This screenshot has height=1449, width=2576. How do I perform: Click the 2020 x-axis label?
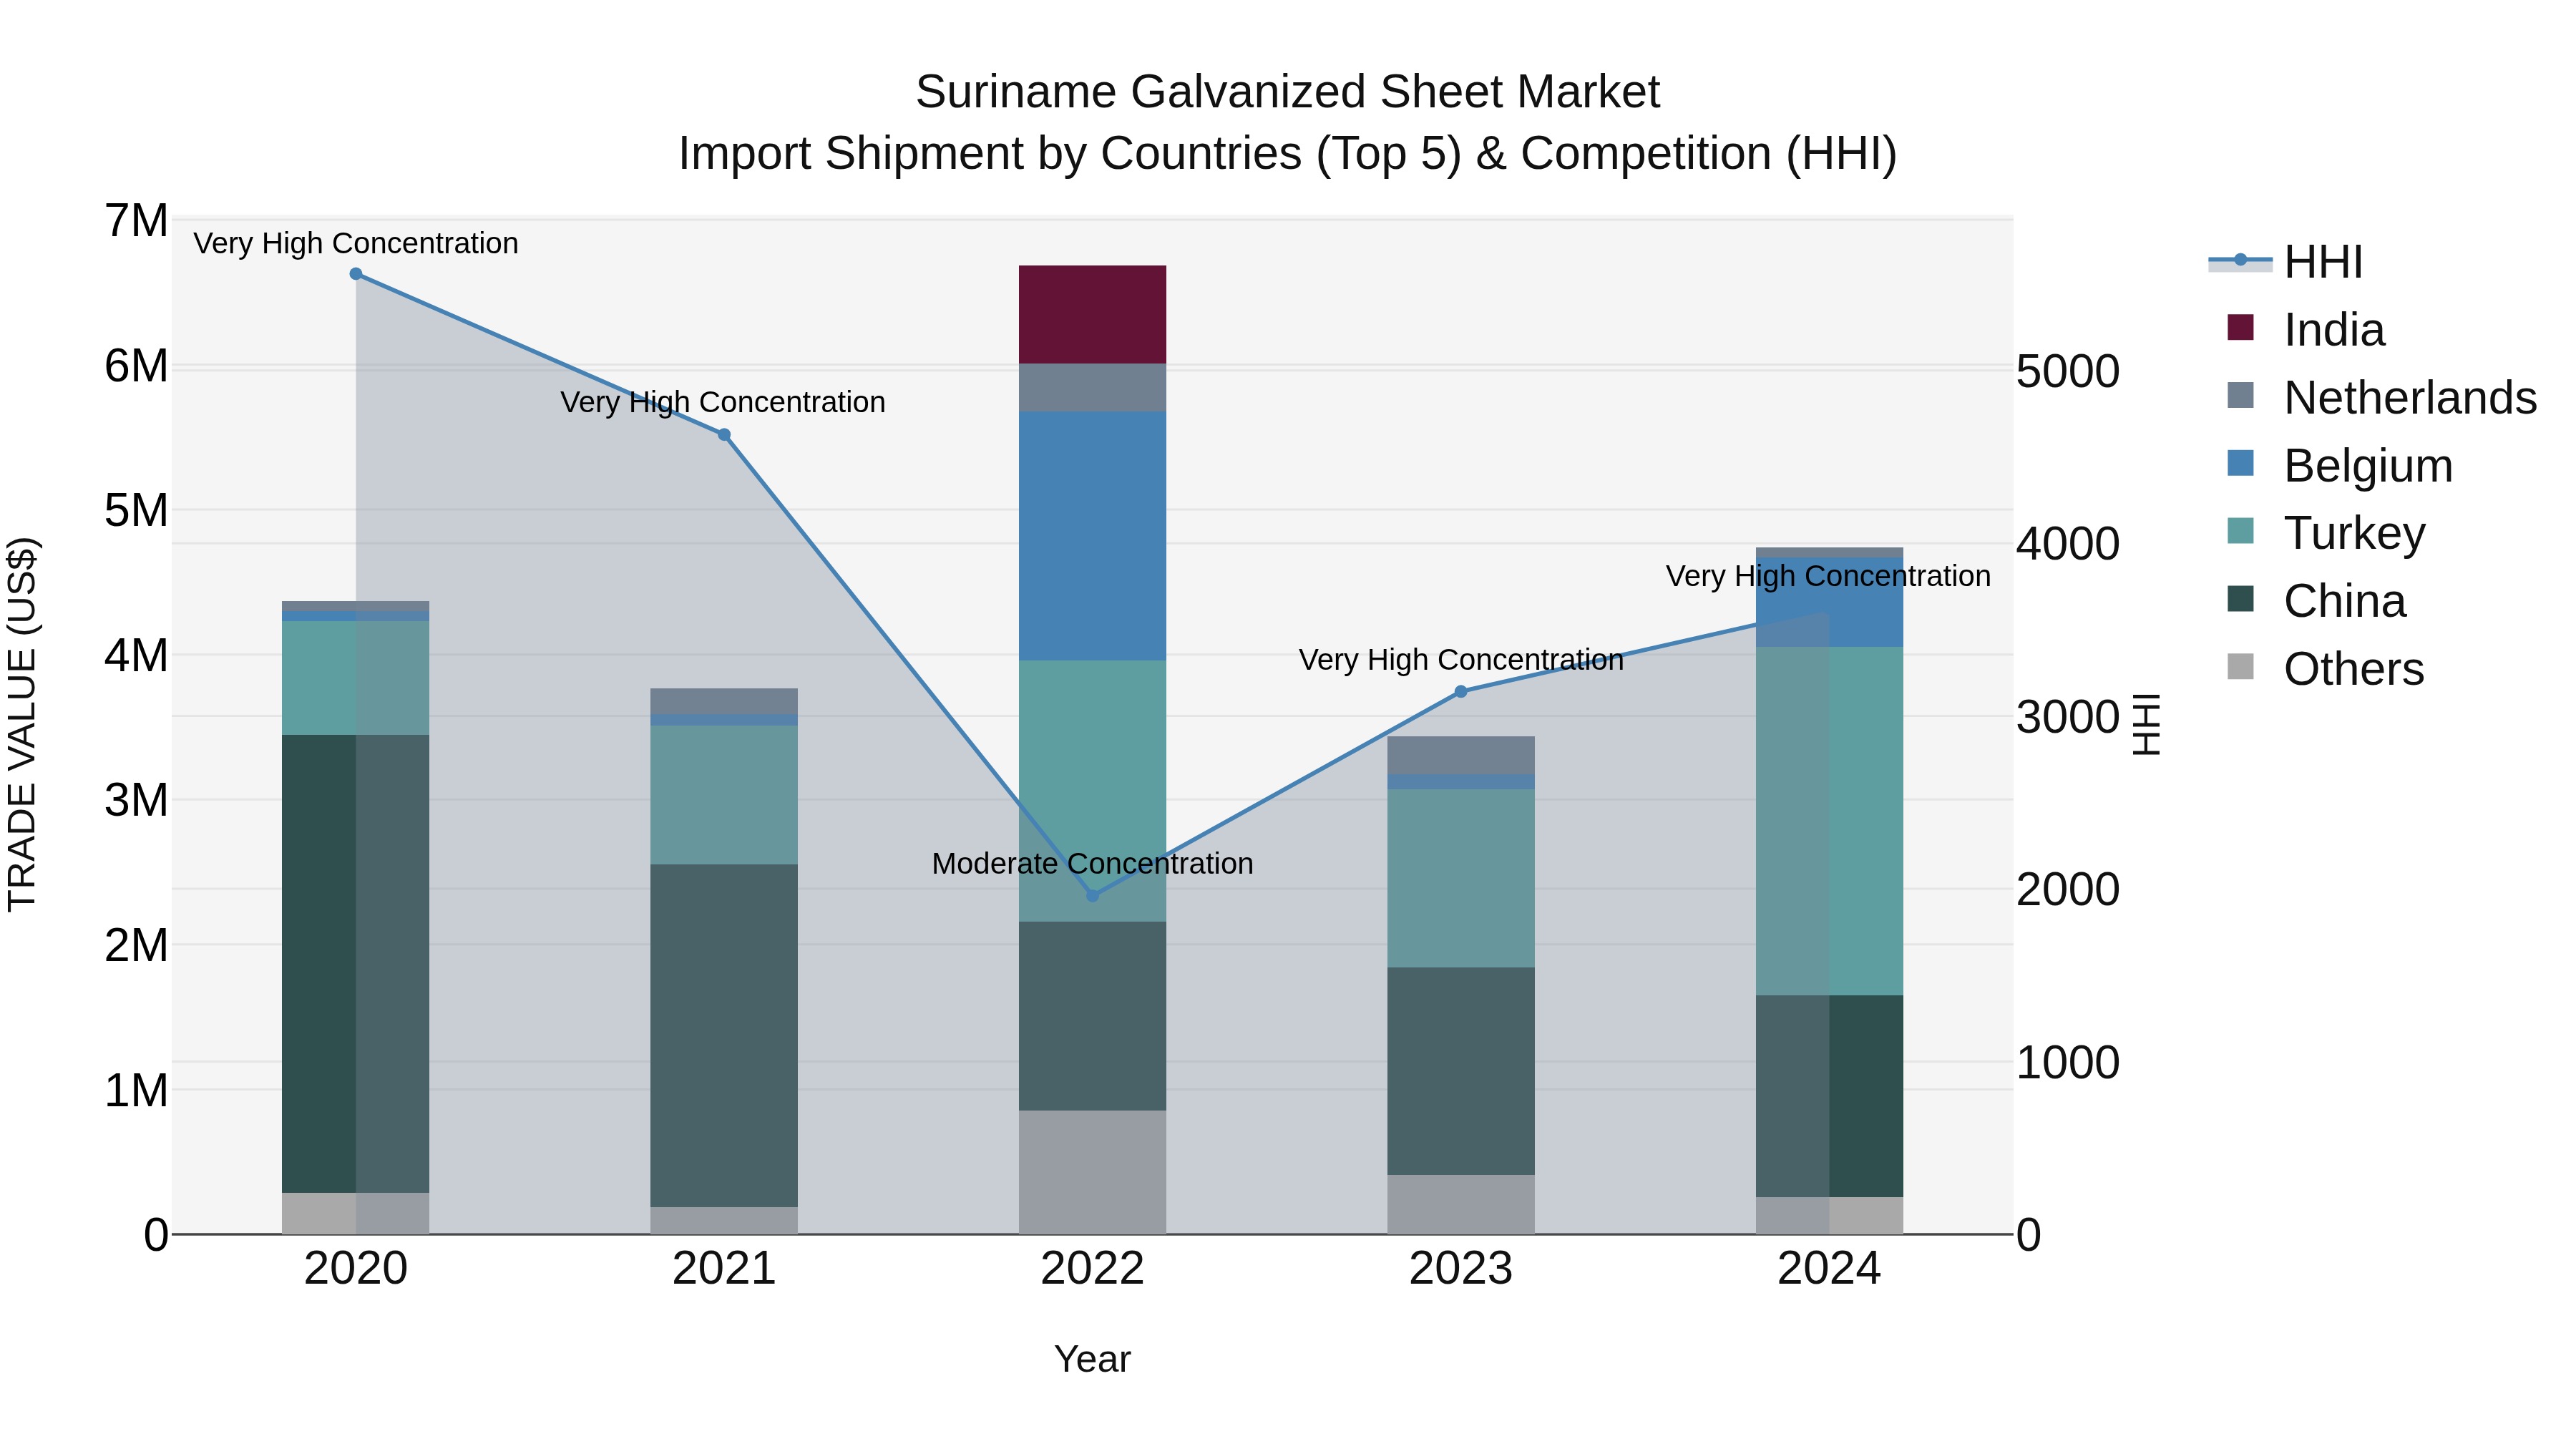tap(356, 1269)
